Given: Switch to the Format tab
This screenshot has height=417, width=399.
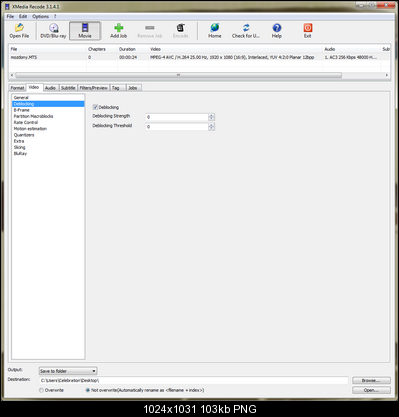Looking at the screenshot, I should (17, 88).
